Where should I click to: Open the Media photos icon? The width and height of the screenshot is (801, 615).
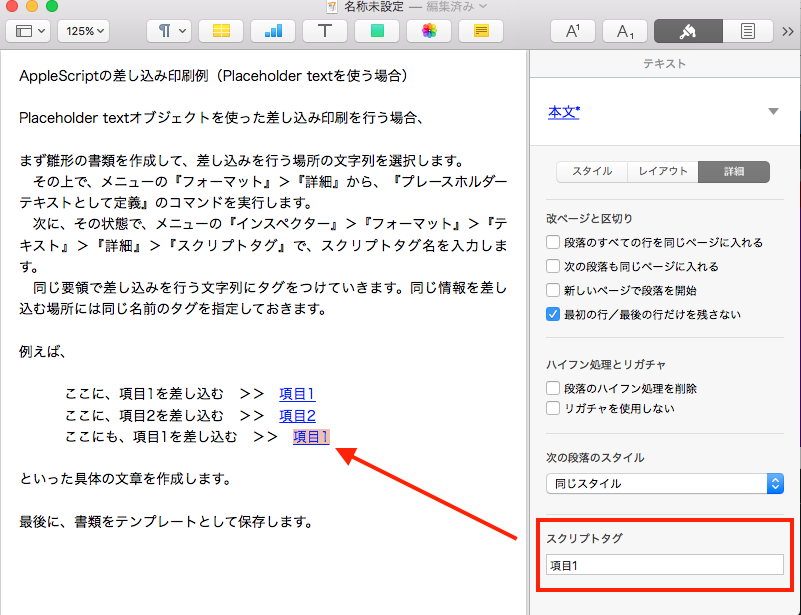pyautogui.click(x=429, y=31)
